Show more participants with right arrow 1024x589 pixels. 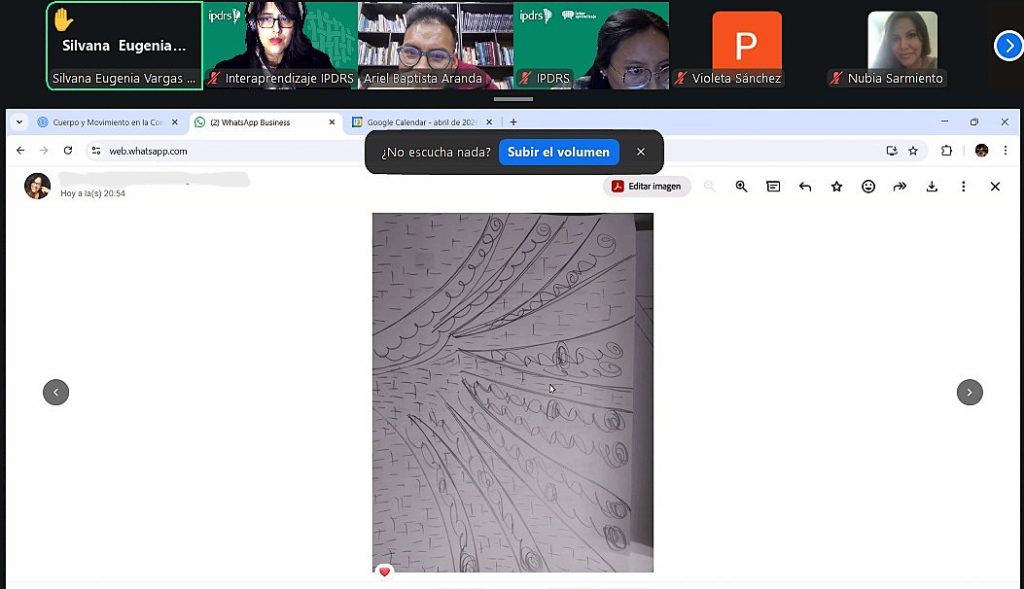click(1008, 46)
